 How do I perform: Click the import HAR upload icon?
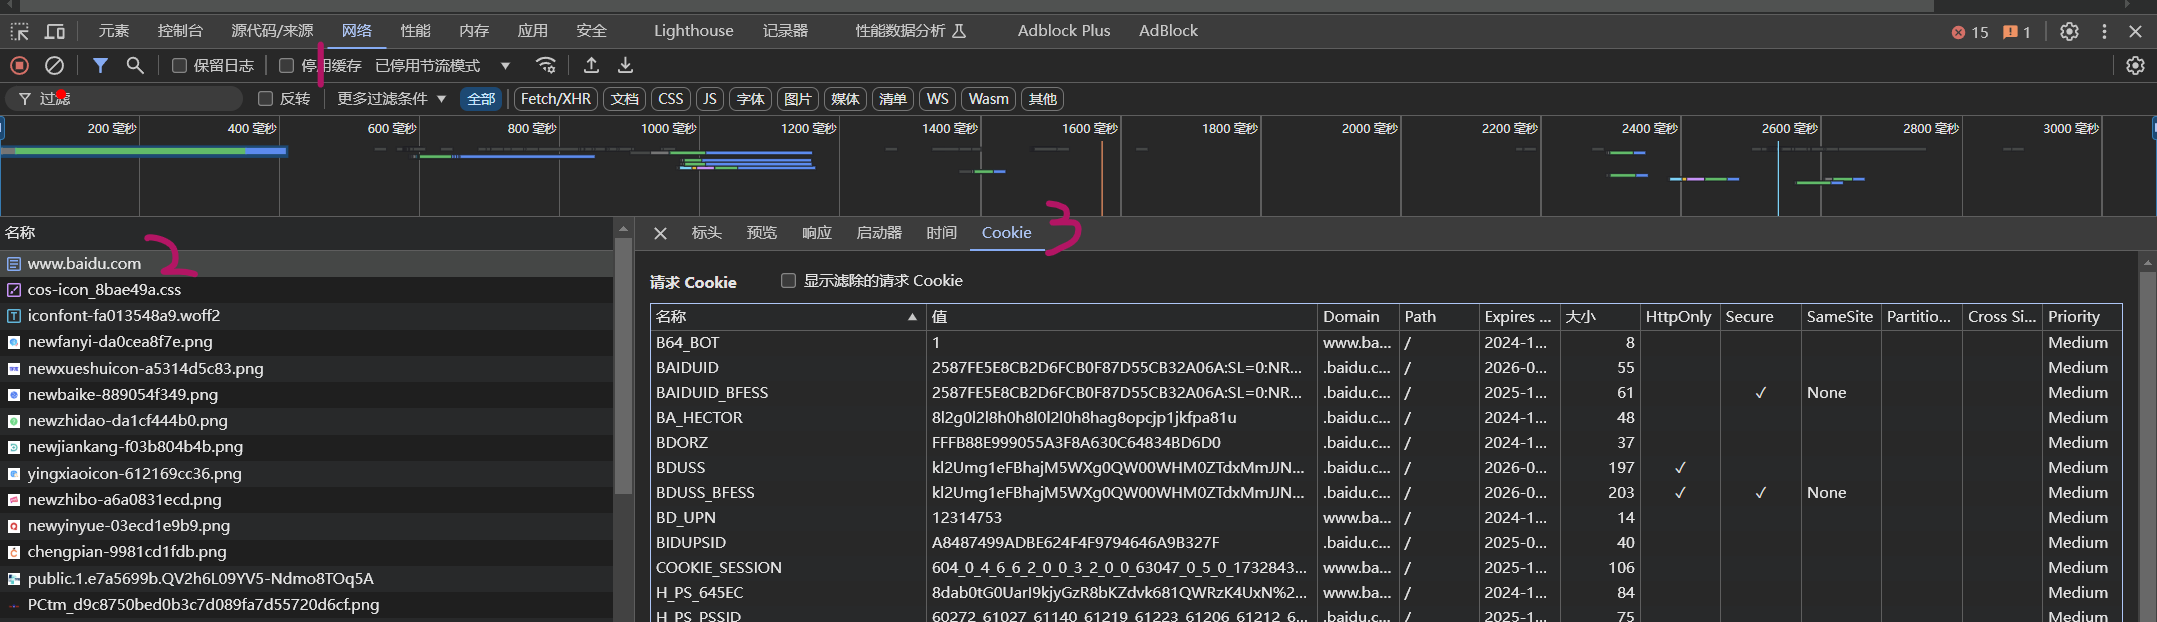[591, 66]
